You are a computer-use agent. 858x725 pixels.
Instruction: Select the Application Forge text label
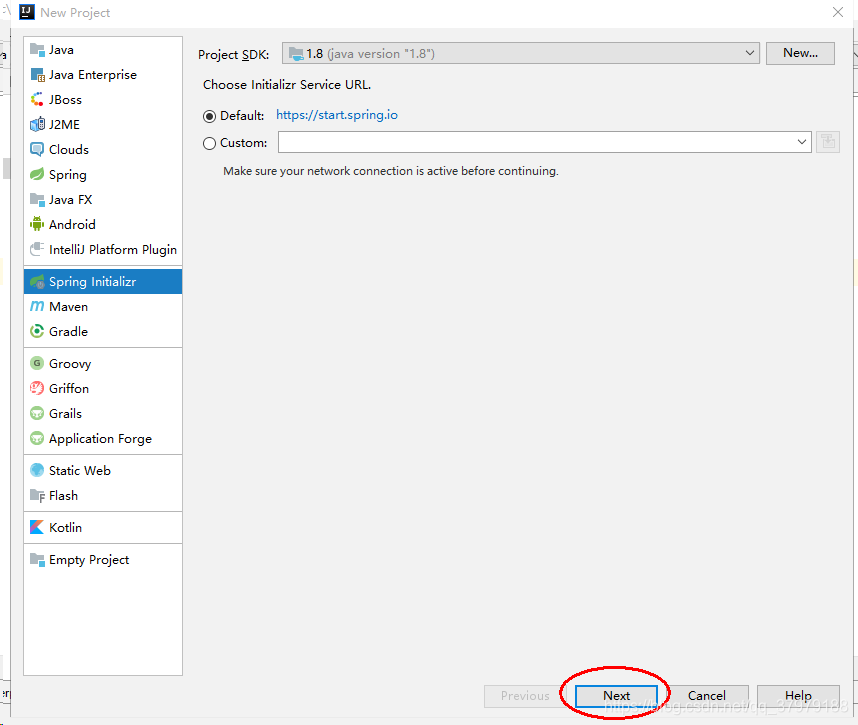click(x=100, y=439)
